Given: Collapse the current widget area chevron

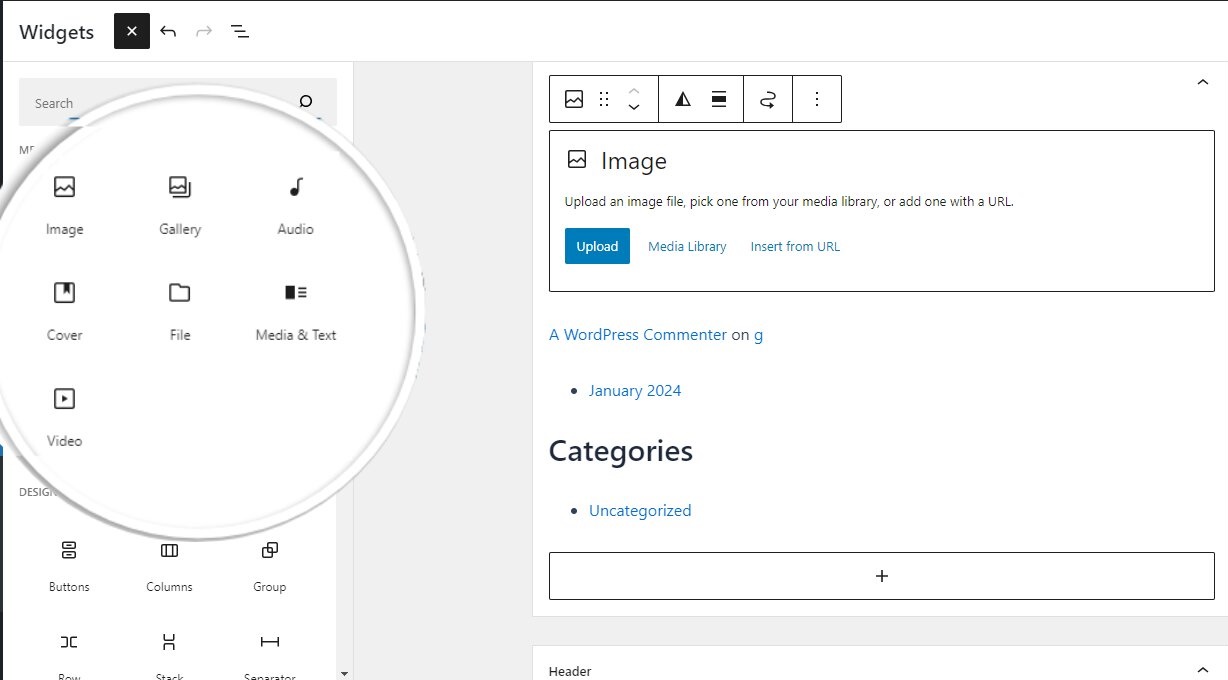Looking at the screenshot, I should (x=1203, y=83).
